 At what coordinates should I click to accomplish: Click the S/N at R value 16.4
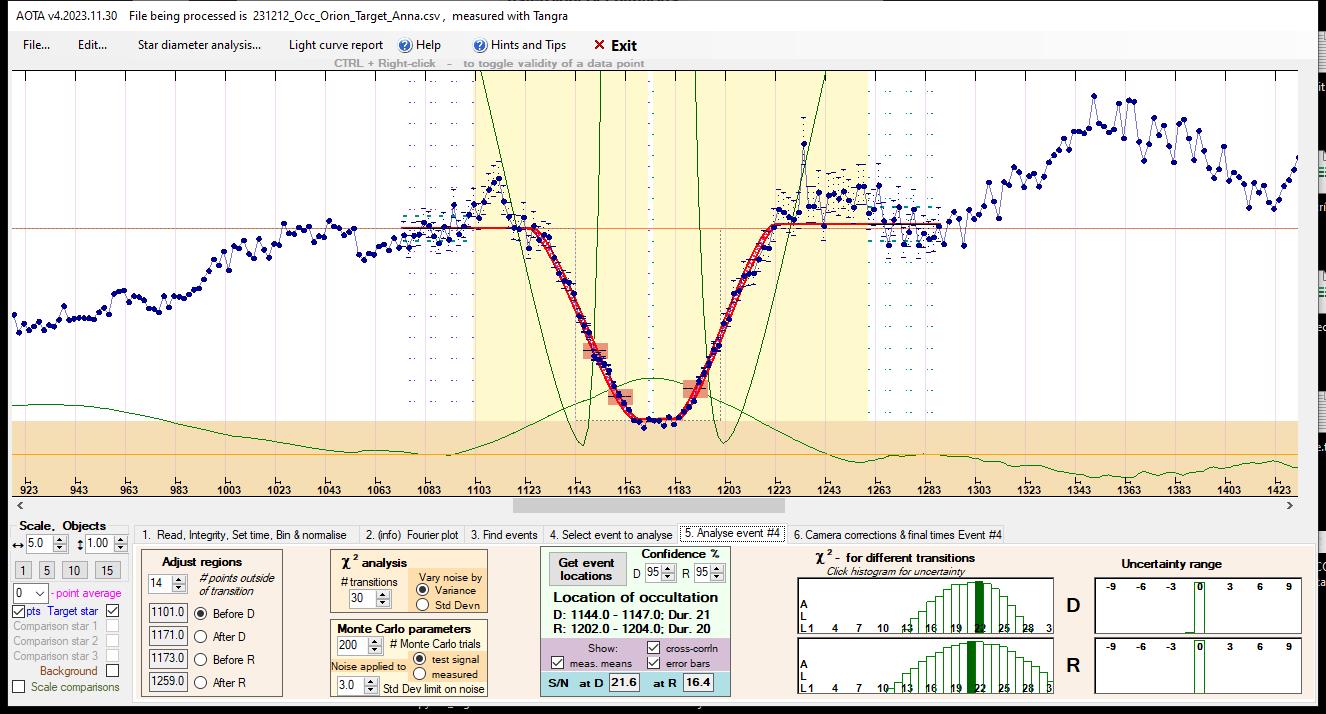pyautogui.click(x=698, y=682)
